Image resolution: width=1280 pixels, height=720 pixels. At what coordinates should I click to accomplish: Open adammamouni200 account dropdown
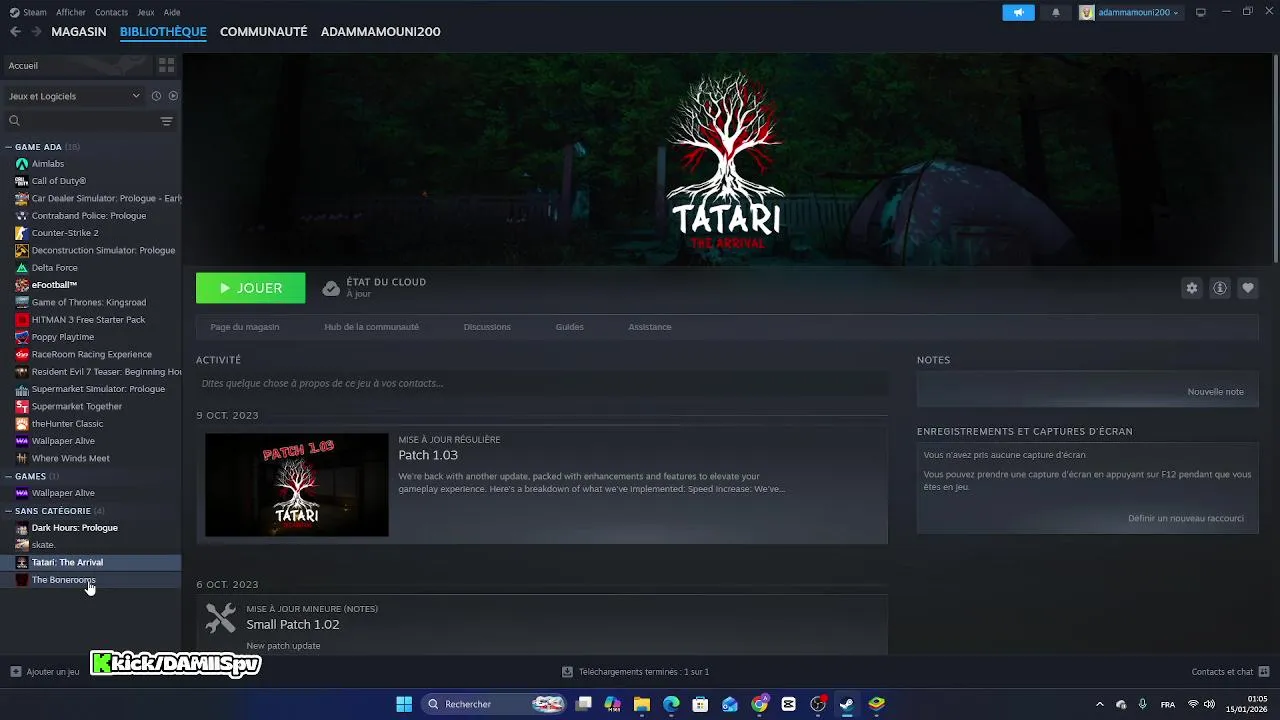point(1130,12)
